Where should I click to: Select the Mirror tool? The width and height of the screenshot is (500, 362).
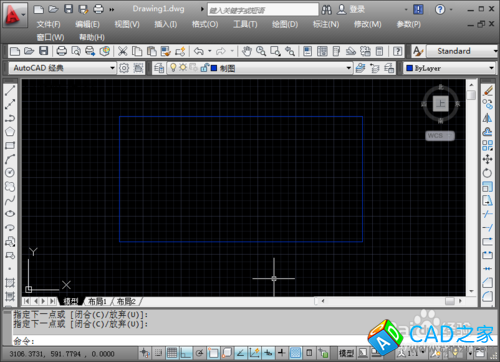[487, 118]
